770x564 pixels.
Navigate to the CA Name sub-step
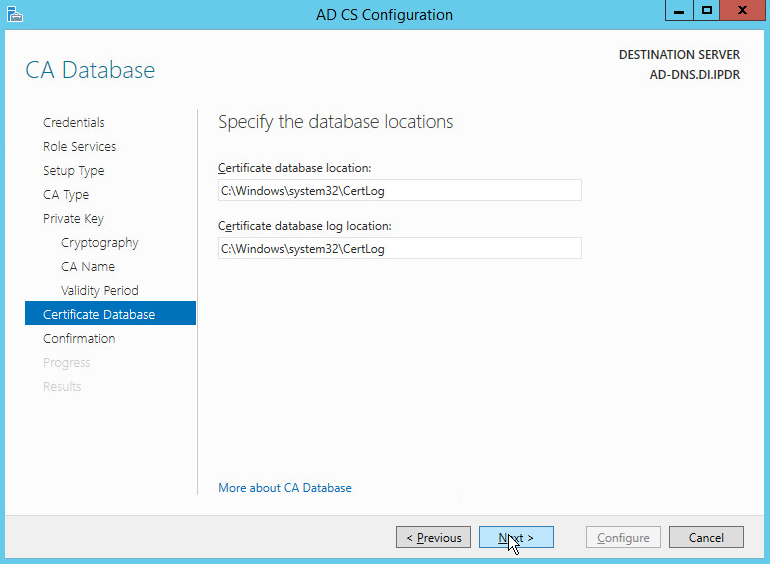pos(87,267)
